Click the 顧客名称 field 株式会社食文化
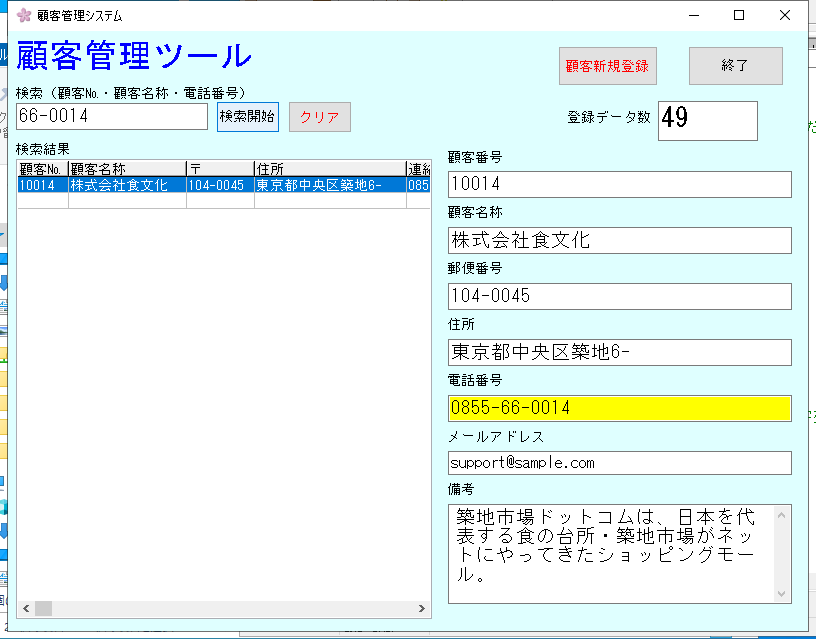 coord(619,240)
